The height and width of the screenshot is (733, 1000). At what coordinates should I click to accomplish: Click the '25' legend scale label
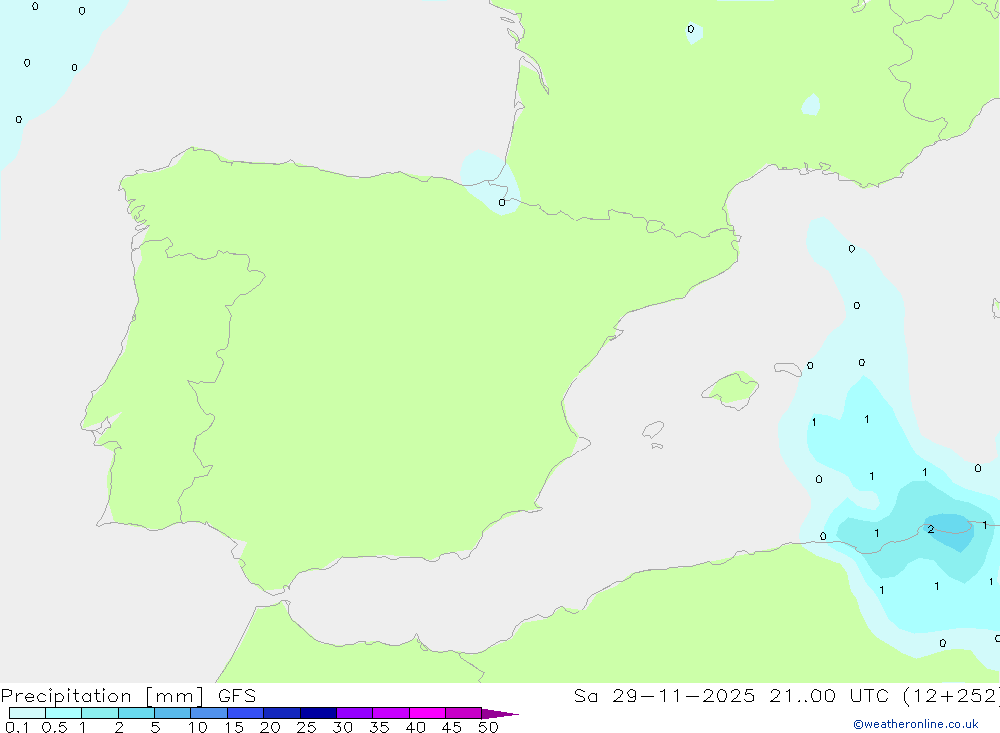pyautogui.click(x=306, y=727)
